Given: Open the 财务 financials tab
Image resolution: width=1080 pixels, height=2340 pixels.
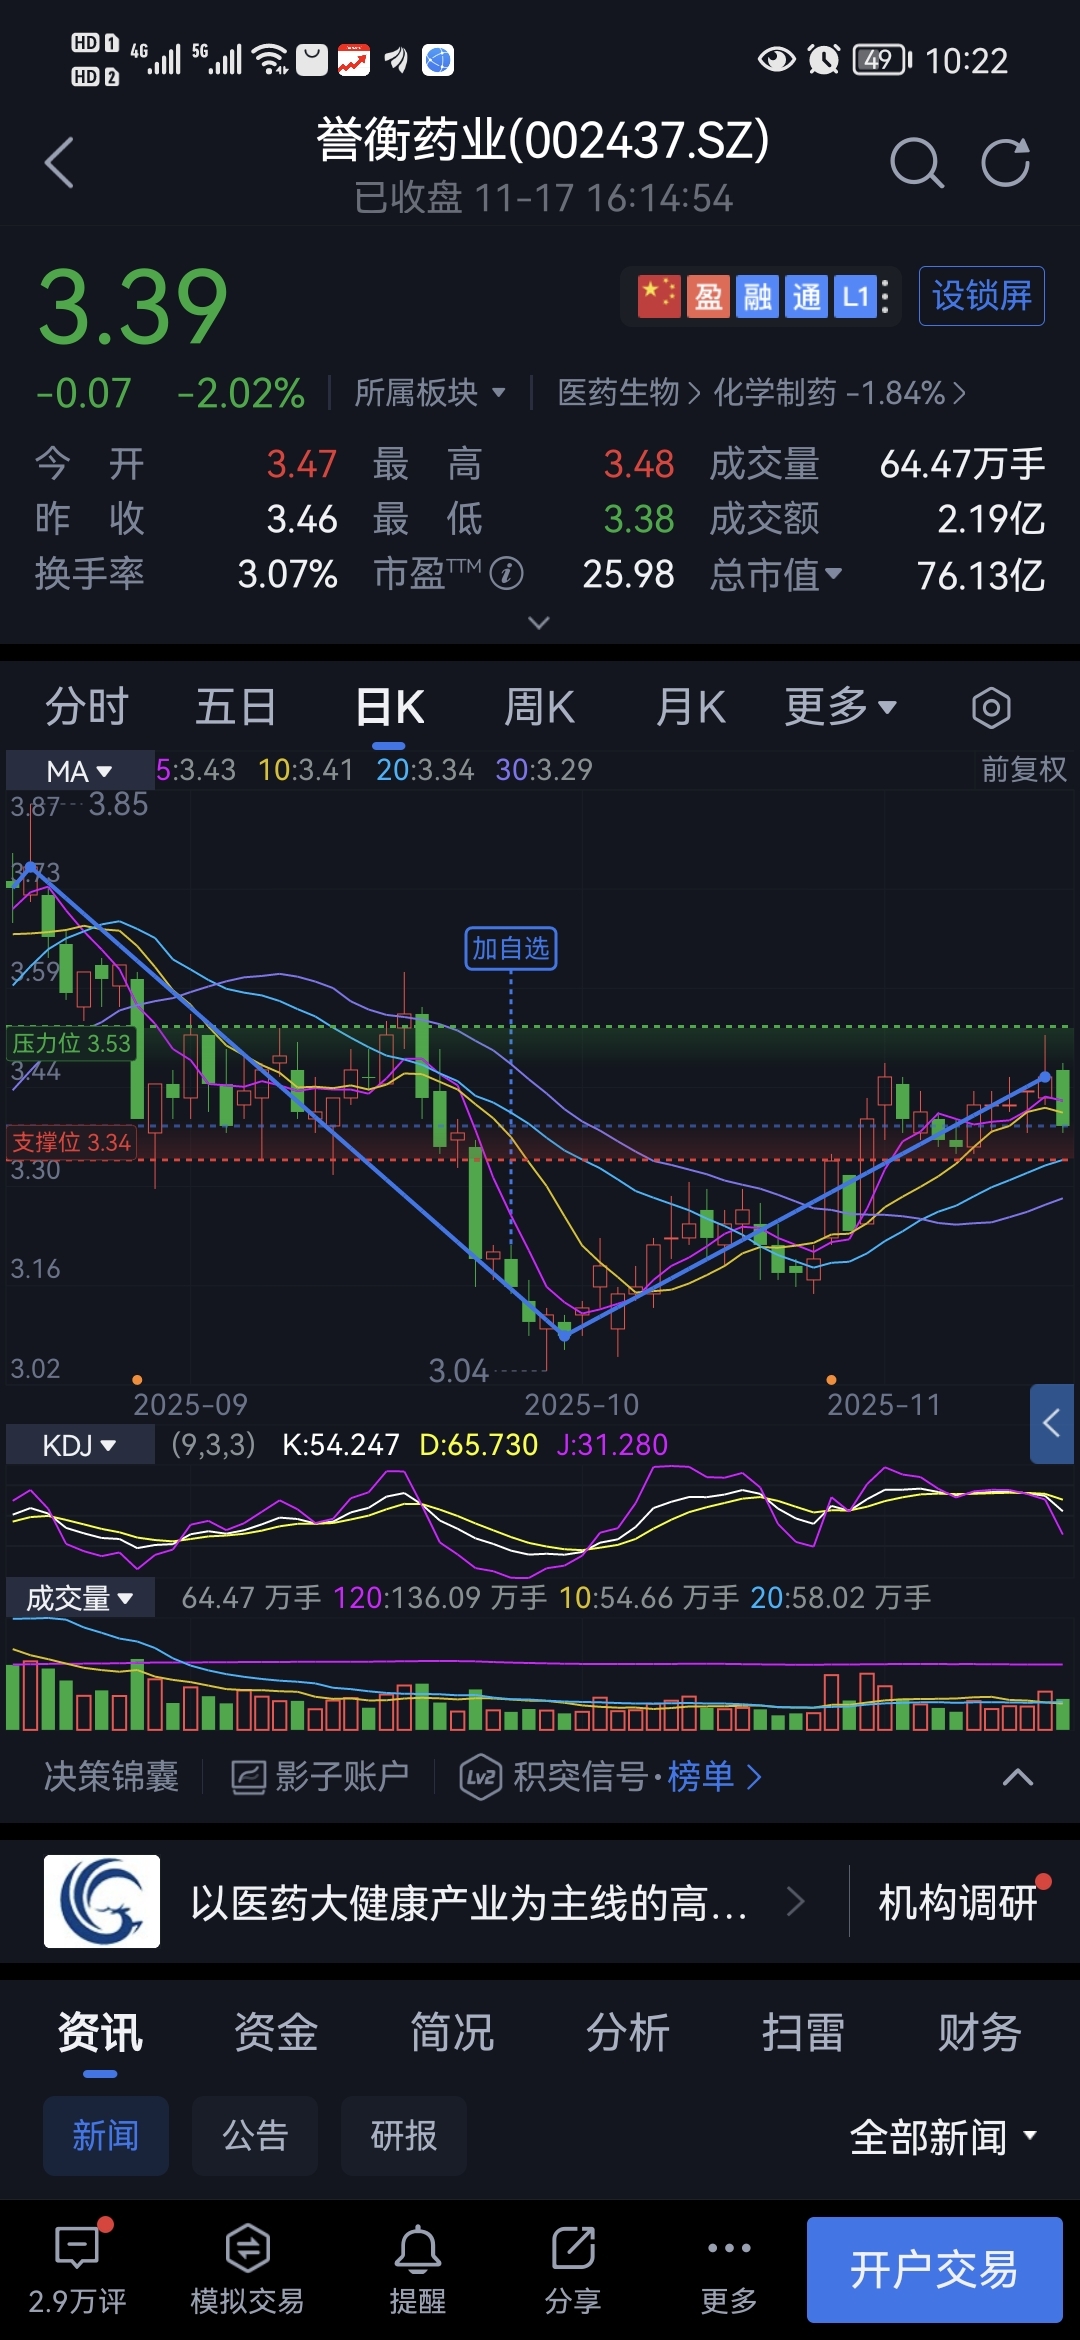Looking at the screenshot, I should click(x=980, y=2033).
